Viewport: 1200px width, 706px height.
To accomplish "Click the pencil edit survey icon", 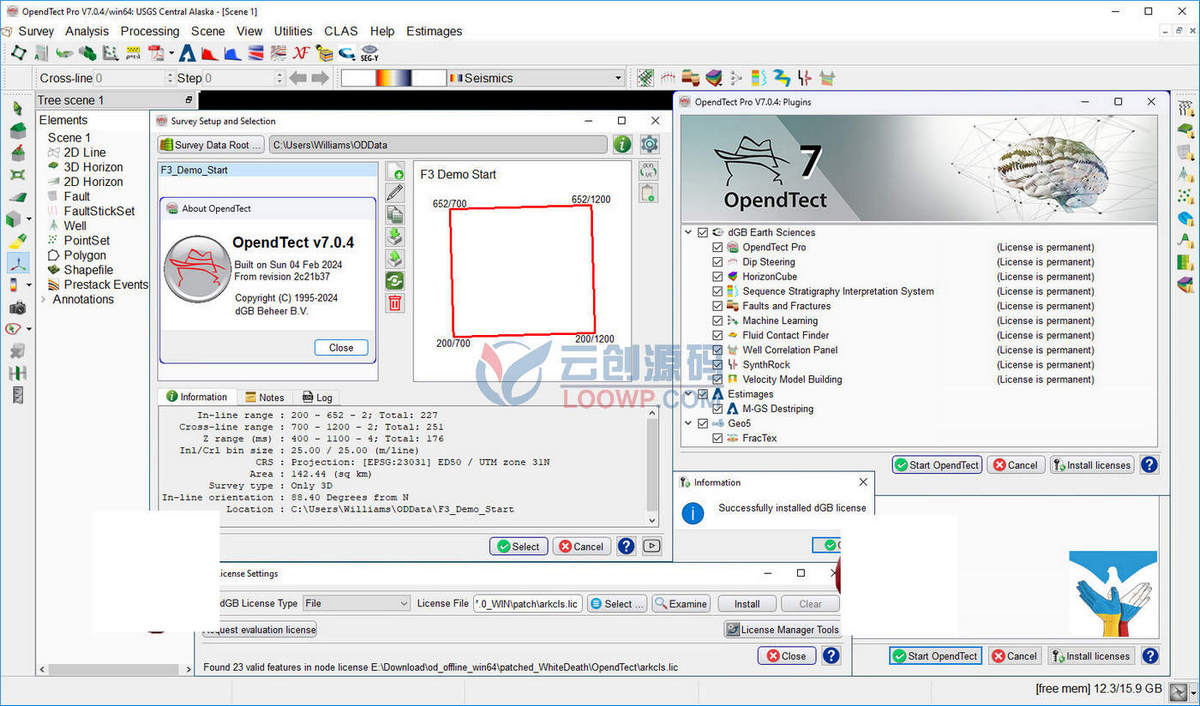I will tap(395, 193).
